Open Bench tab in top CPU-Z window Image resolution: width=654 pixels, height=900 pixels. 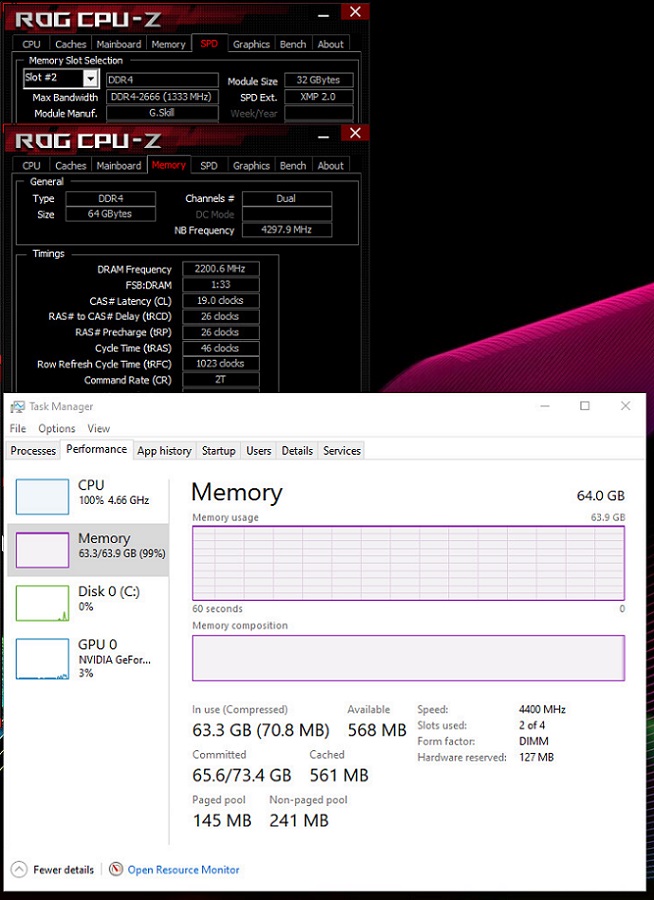point(293,44)
